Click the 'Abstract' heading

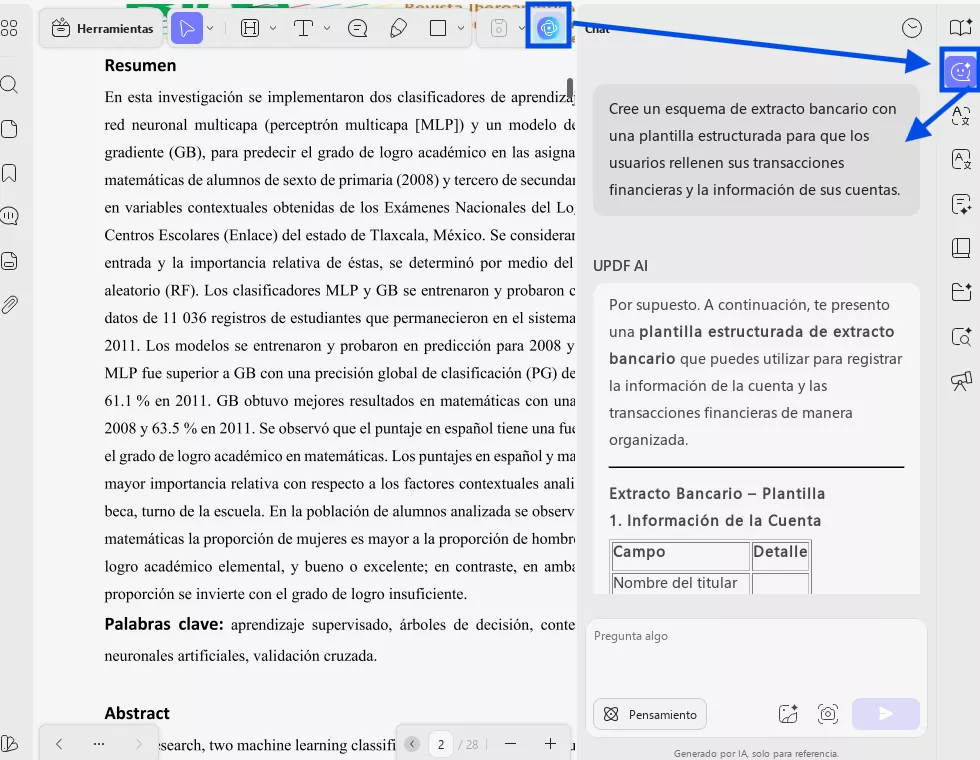tap(137, 713)
